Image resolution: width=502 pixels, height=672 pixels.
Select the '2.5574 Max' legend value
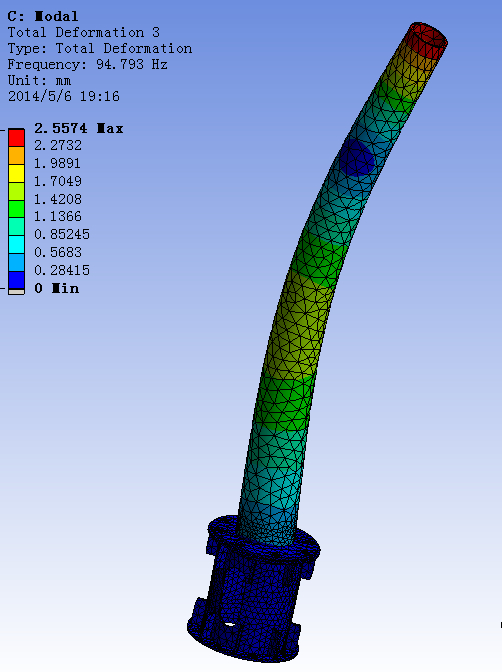point(78,128)
